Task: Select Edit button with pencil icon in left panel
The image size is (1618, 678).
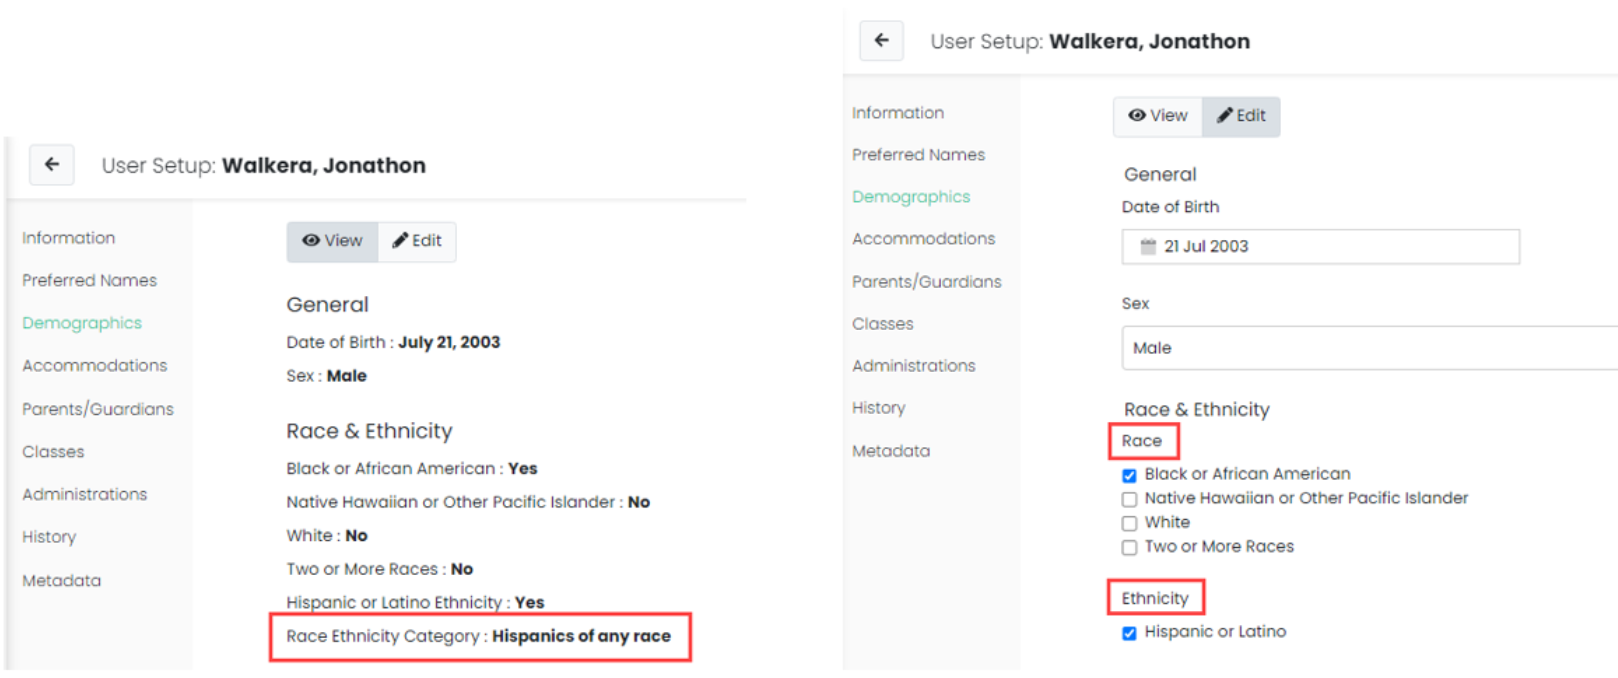Action: coord(417,241)
